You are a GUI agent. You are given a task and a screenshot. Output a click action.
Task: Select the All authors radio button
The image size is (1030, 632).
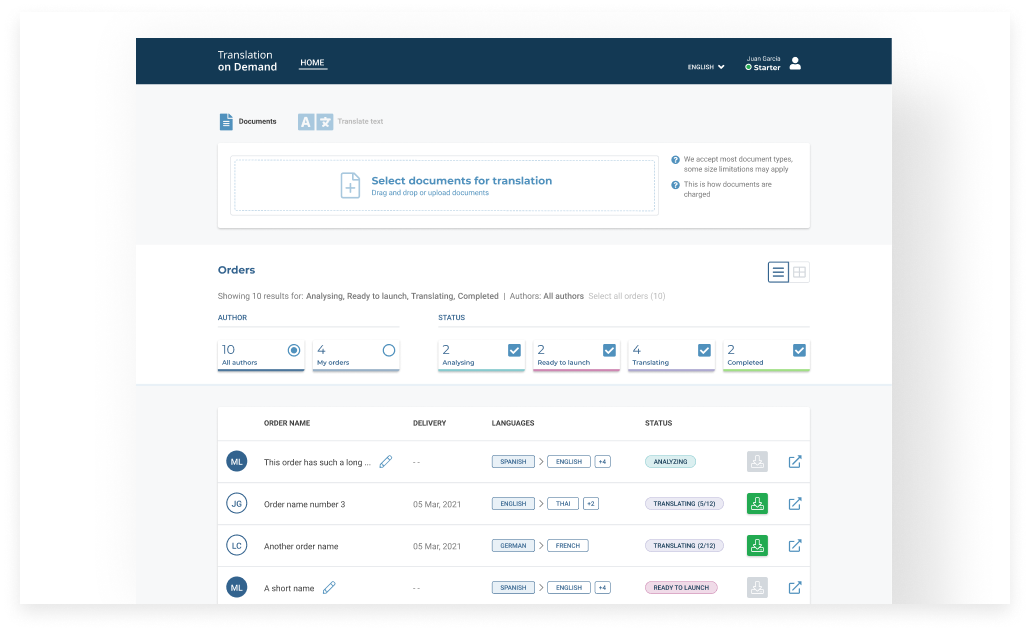[x=294, y=350]
